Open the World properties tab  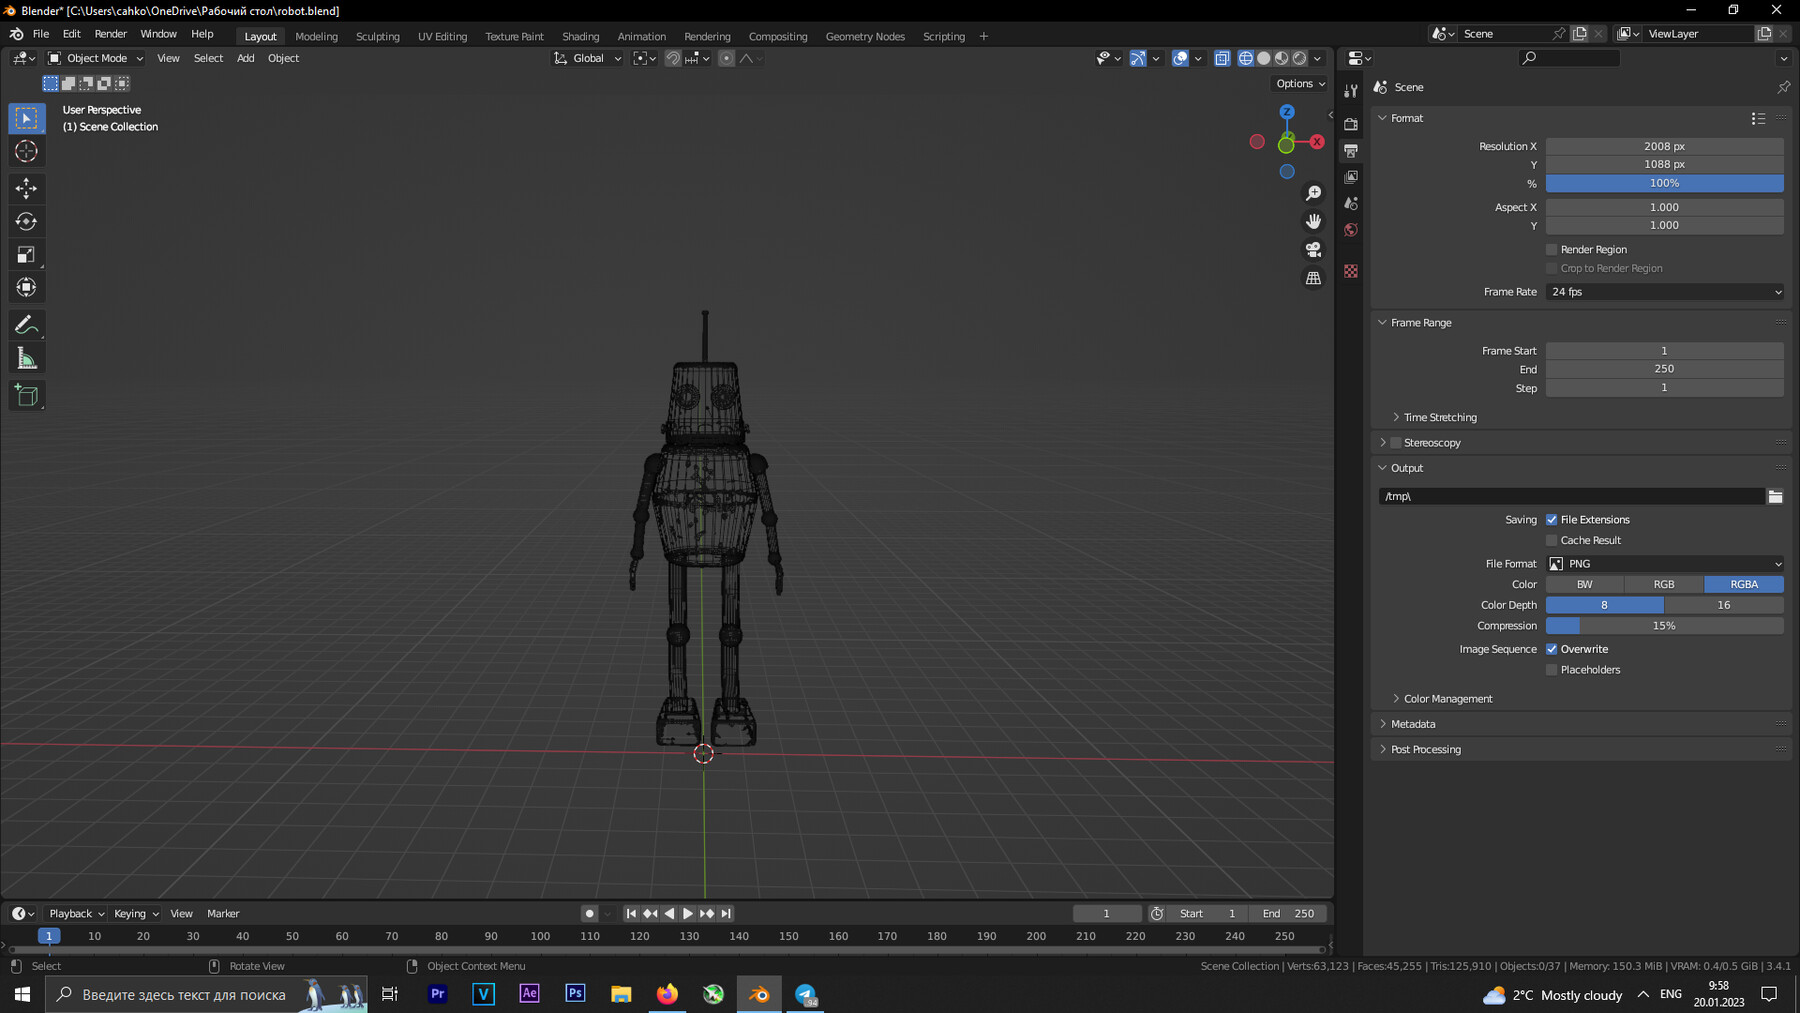[x=1351, y=230]
